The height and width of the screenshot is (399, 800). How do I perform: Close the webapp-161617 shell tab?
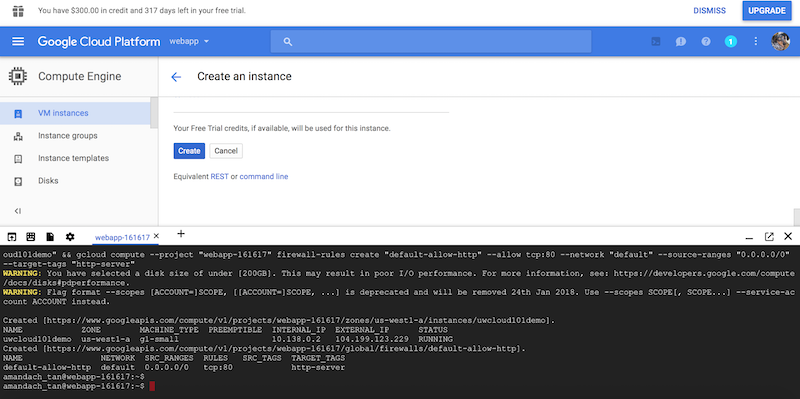pos(156,236)
